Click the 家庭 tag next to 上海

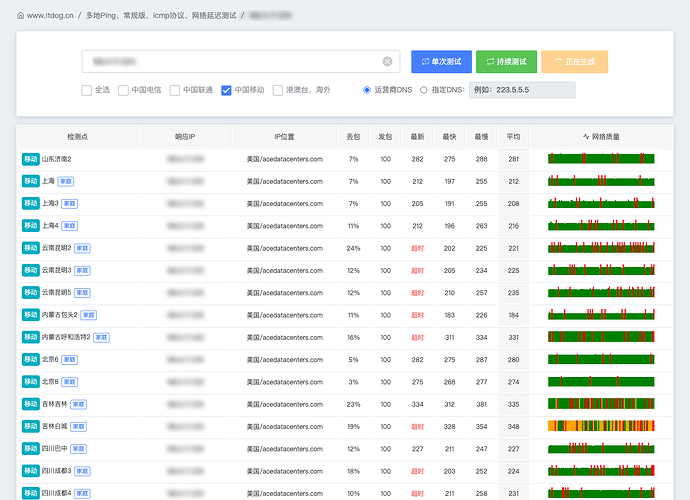(66, 181)
